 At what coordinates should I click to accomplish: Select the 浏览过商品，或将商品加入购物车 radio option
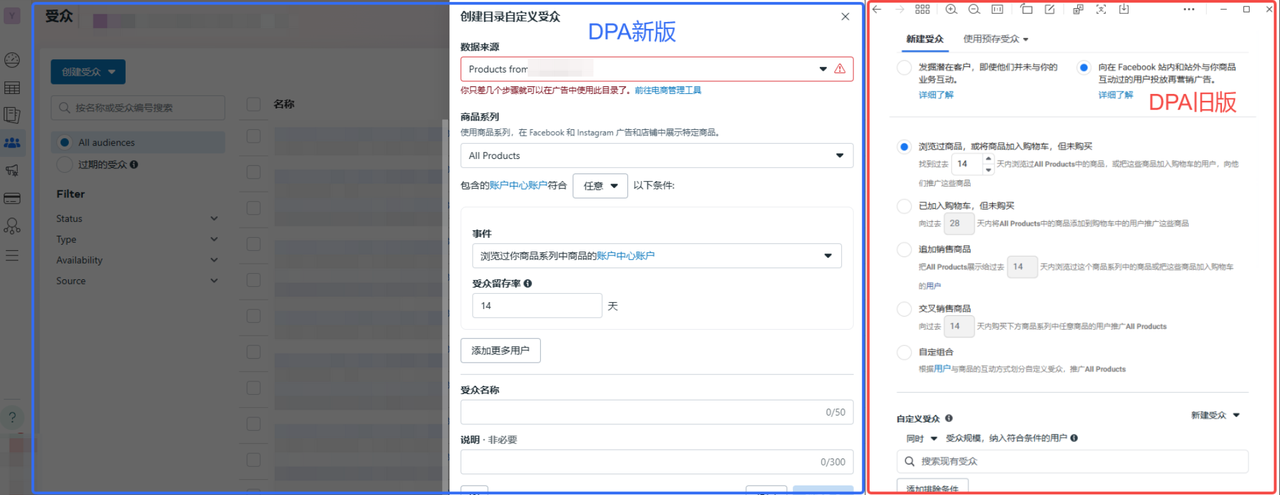click(x=904, y=147)
